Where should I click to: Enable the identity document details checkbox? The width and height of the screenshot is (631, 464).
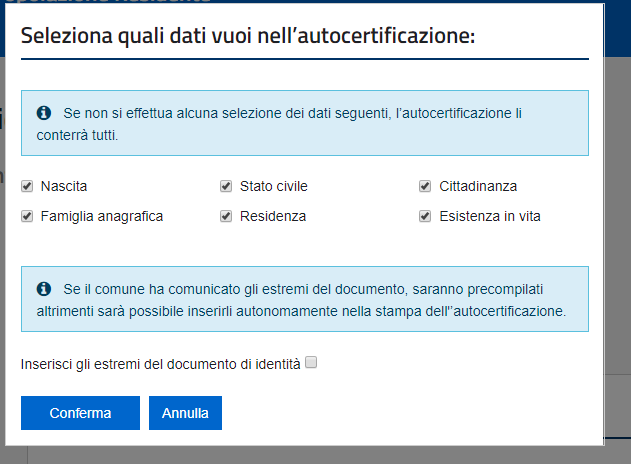click(311, 362)
